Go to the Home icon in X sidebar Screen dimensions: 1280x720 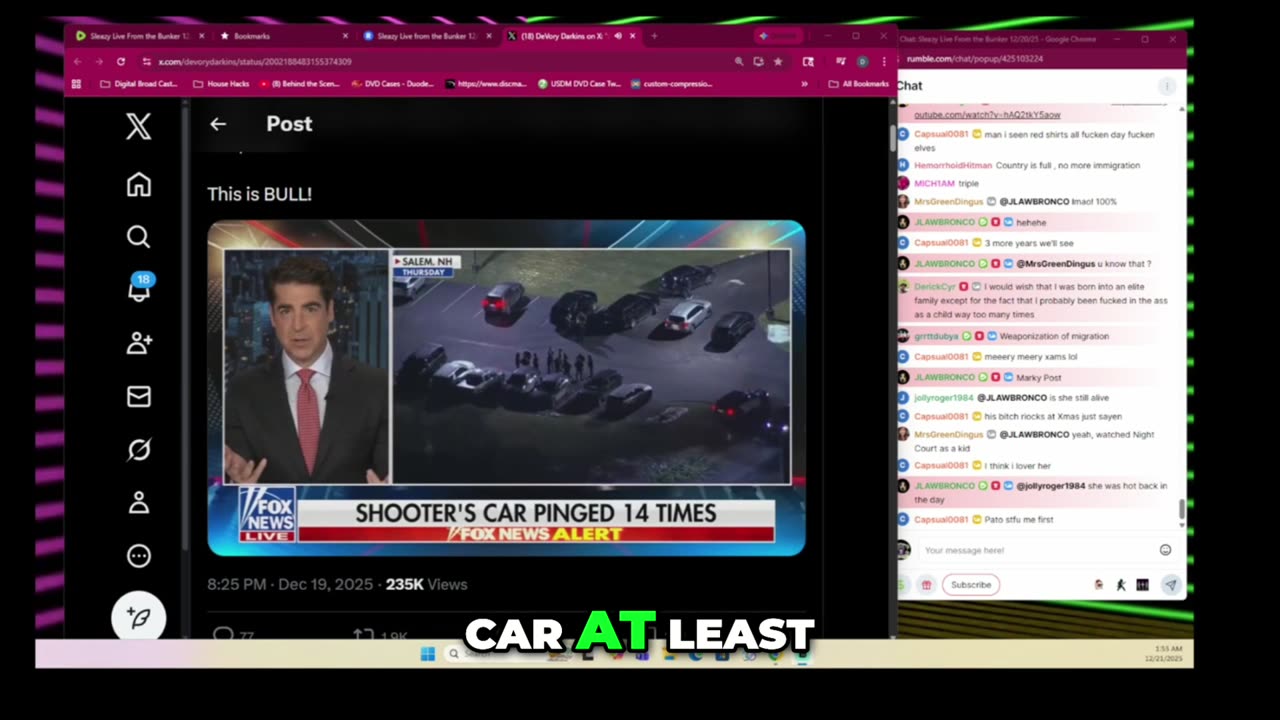138,185
